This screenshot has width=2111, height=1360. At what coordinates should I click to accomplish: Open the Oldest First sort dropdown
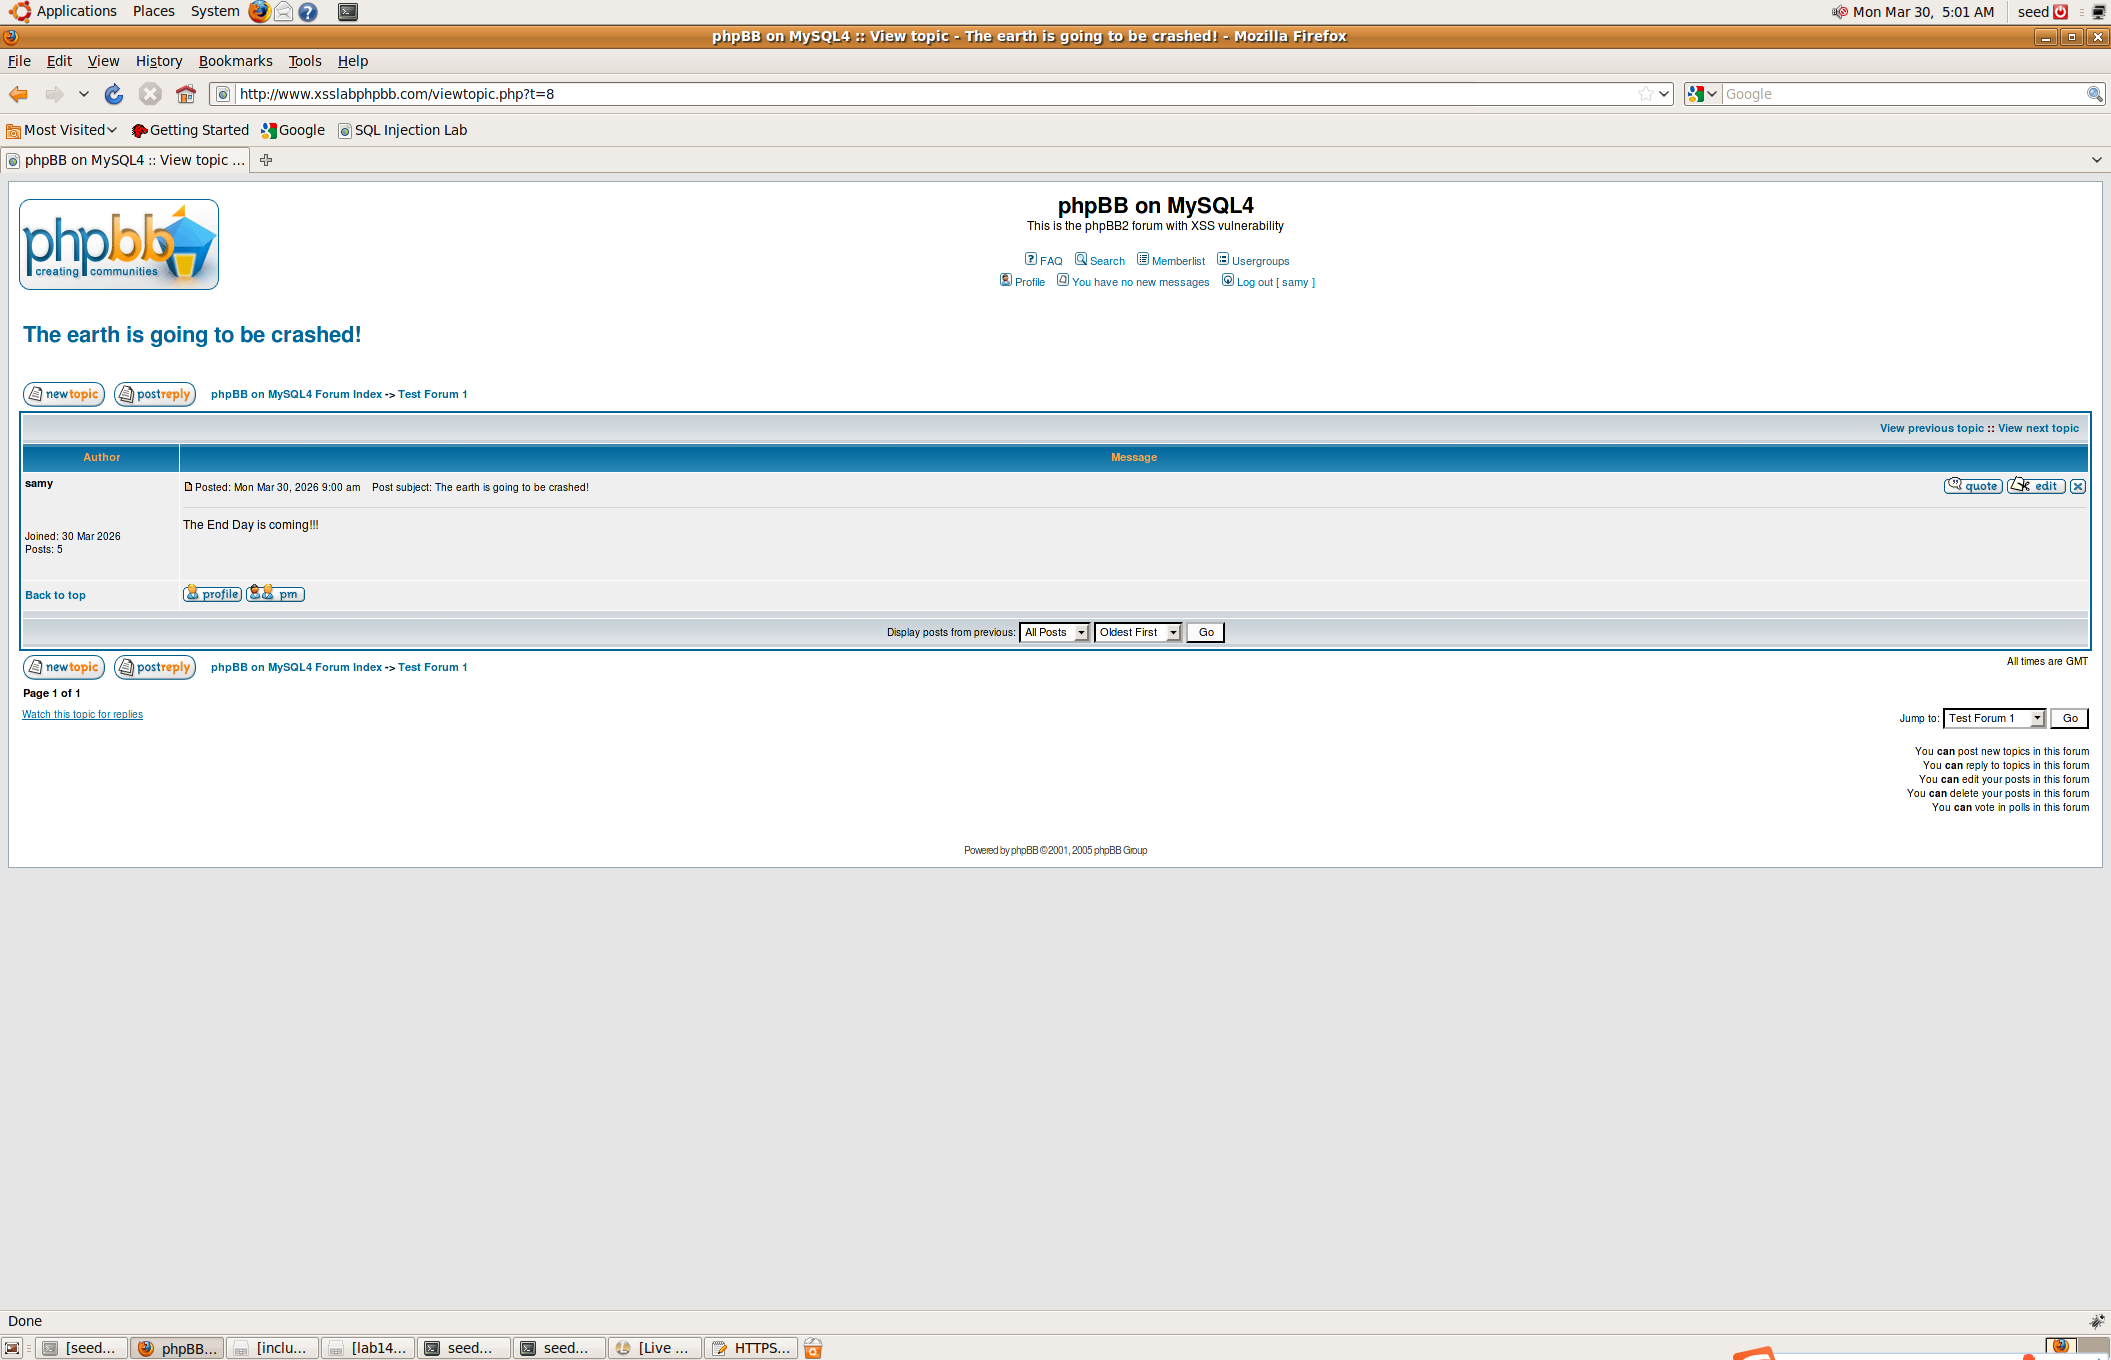pos(1138,632)
